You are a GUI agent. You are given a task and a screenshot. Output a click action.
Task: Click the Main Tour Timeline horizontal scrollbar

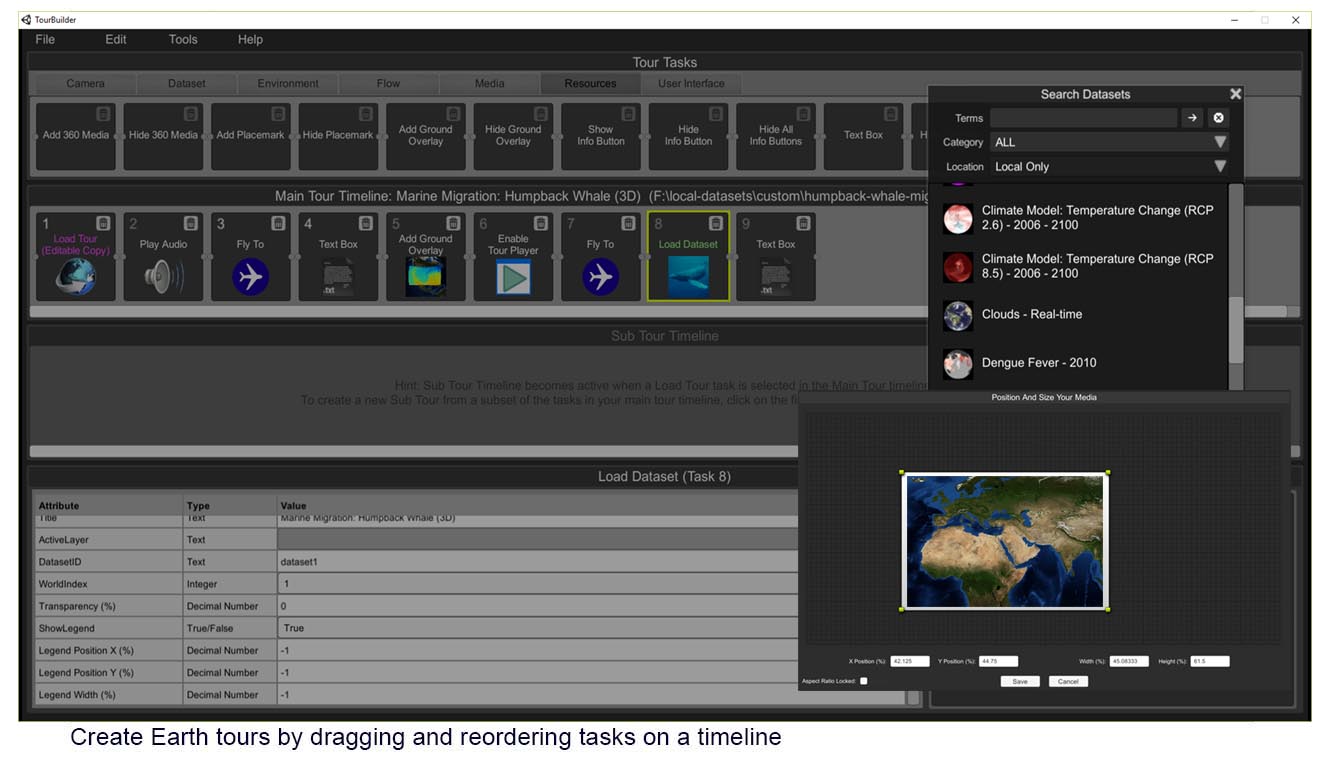pyautogui.click(x=660, y=311)
